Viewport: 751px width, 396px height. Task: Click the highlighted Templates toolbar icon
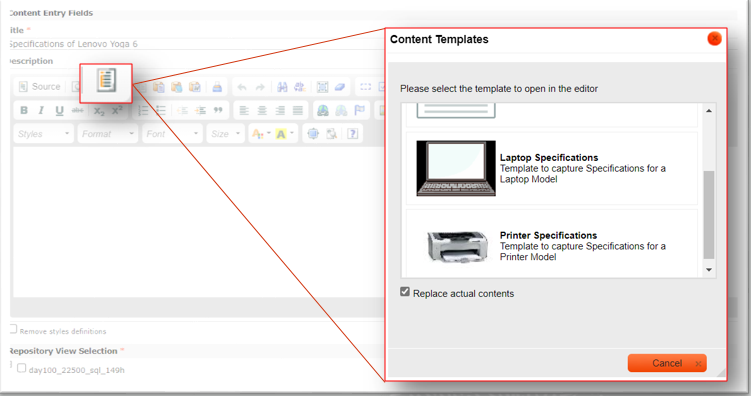click(106, 80)
